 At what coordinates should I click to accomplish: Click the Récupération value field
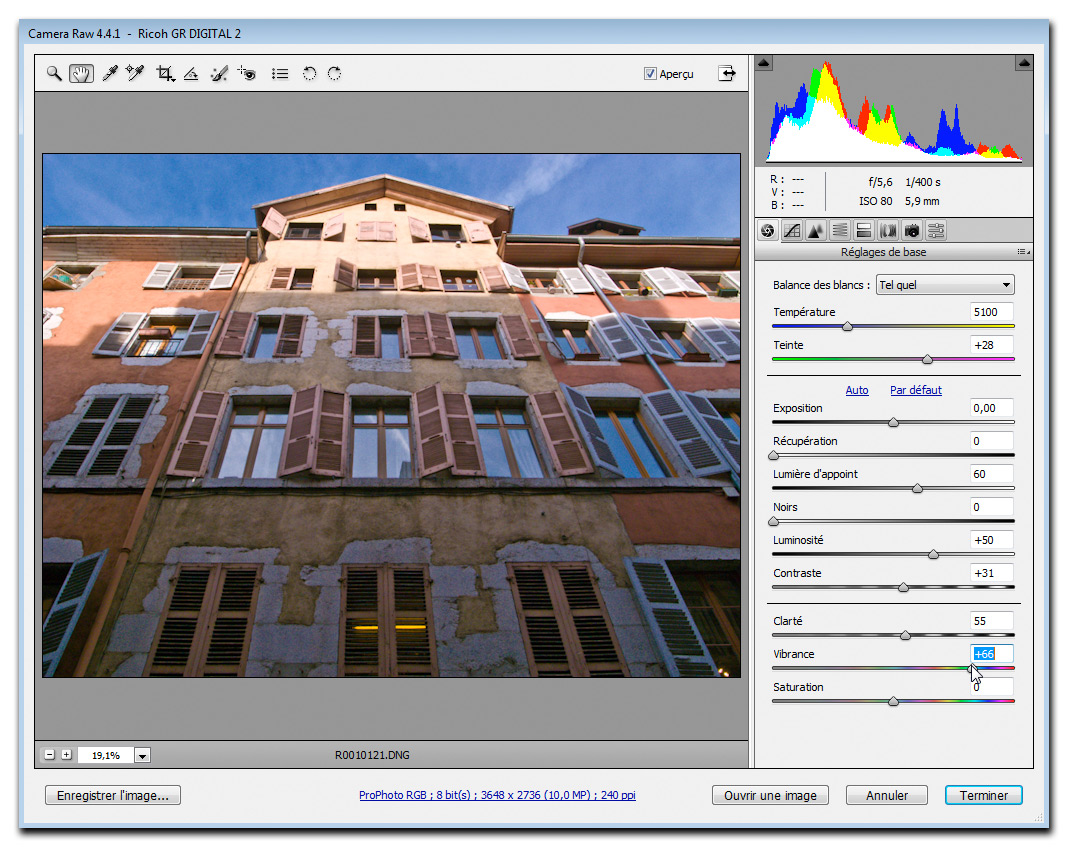point(992,441)
